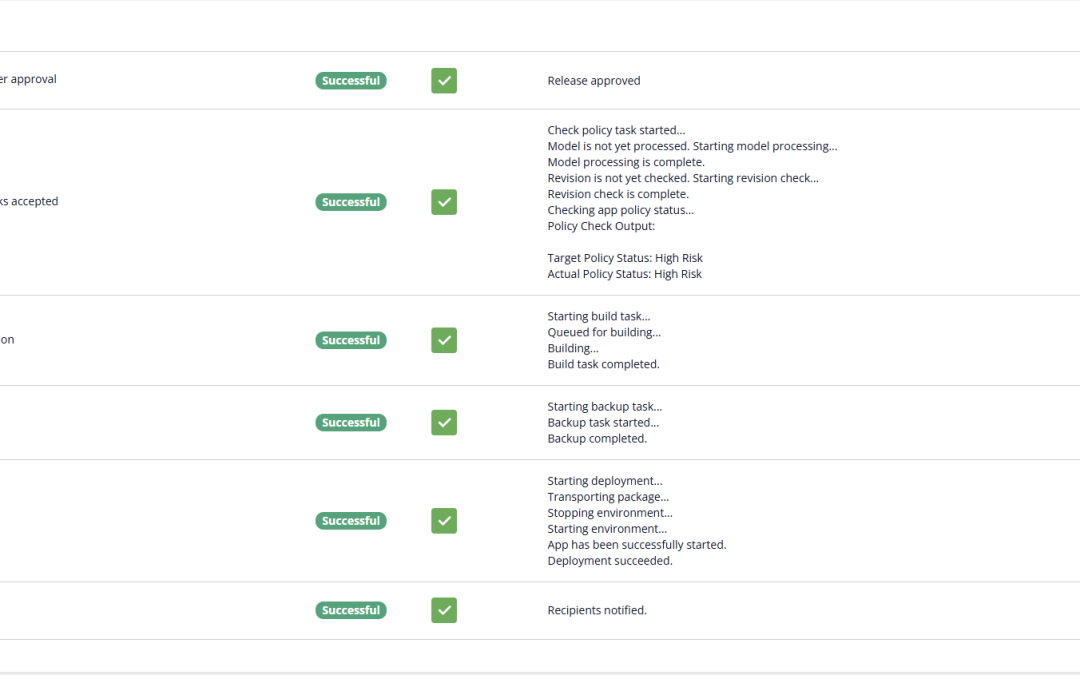The width and height of the screenshot is (1080, 675).
Task: Select the Successful badge beside the backup stage
Action: click(351, 422)
